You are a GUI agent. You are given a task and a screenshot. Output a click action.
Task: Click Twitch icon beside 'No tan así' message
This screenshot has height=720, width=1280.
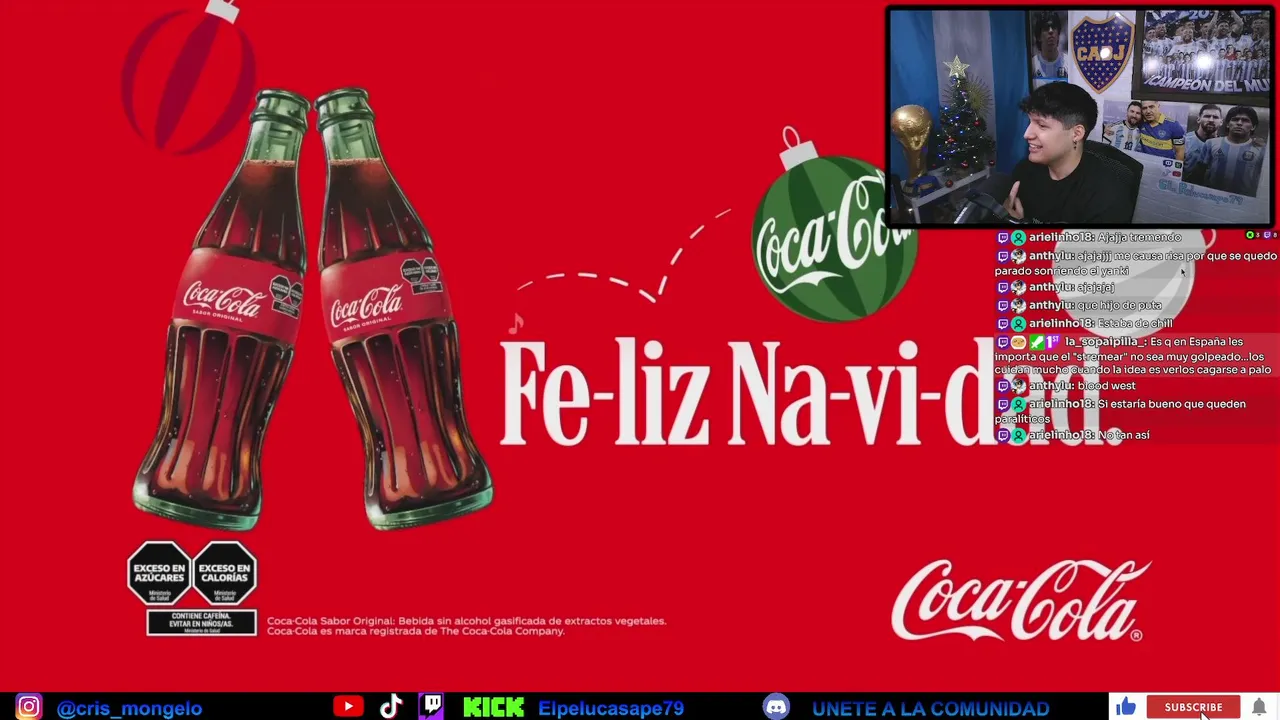(1003, 436)
